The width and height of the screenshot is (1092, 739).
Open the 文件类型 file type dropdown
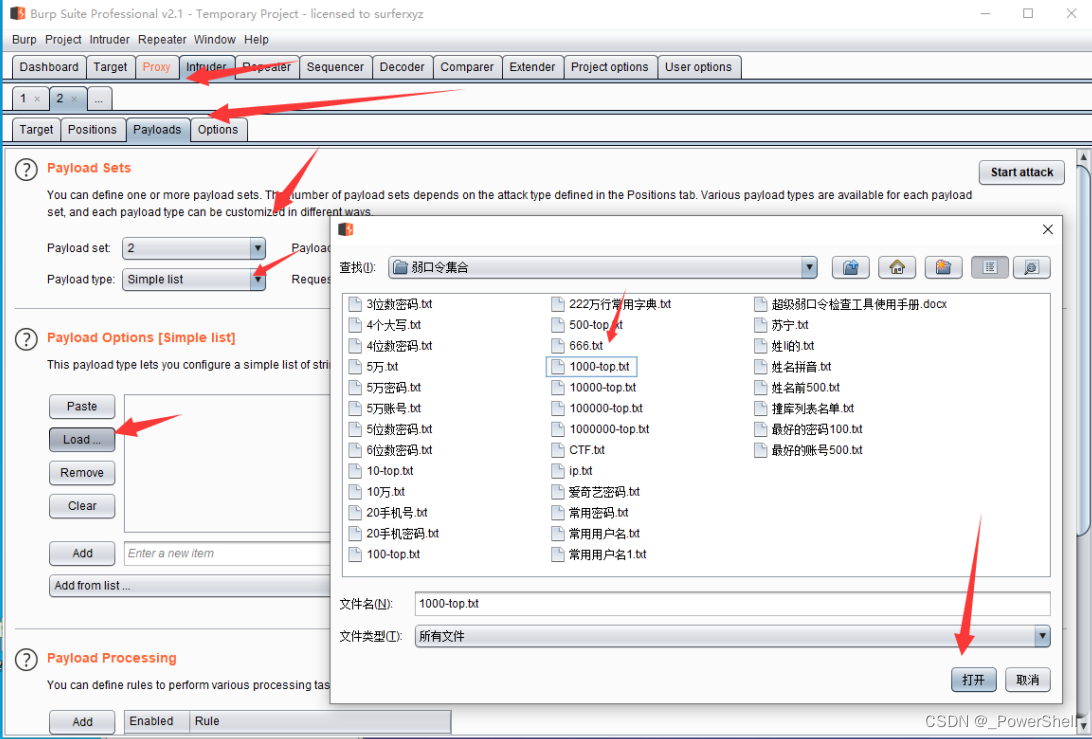pos(1042,636)
